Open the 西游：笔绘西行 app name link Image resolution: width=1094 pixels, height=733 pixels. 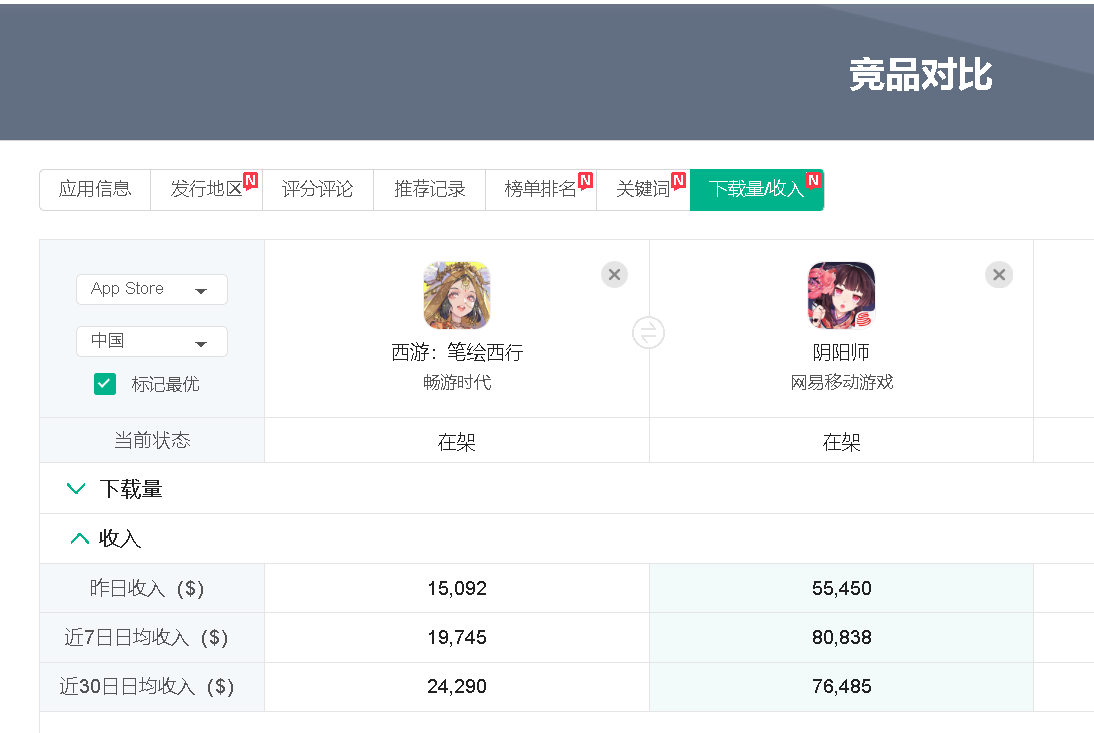tap(457, 352)
